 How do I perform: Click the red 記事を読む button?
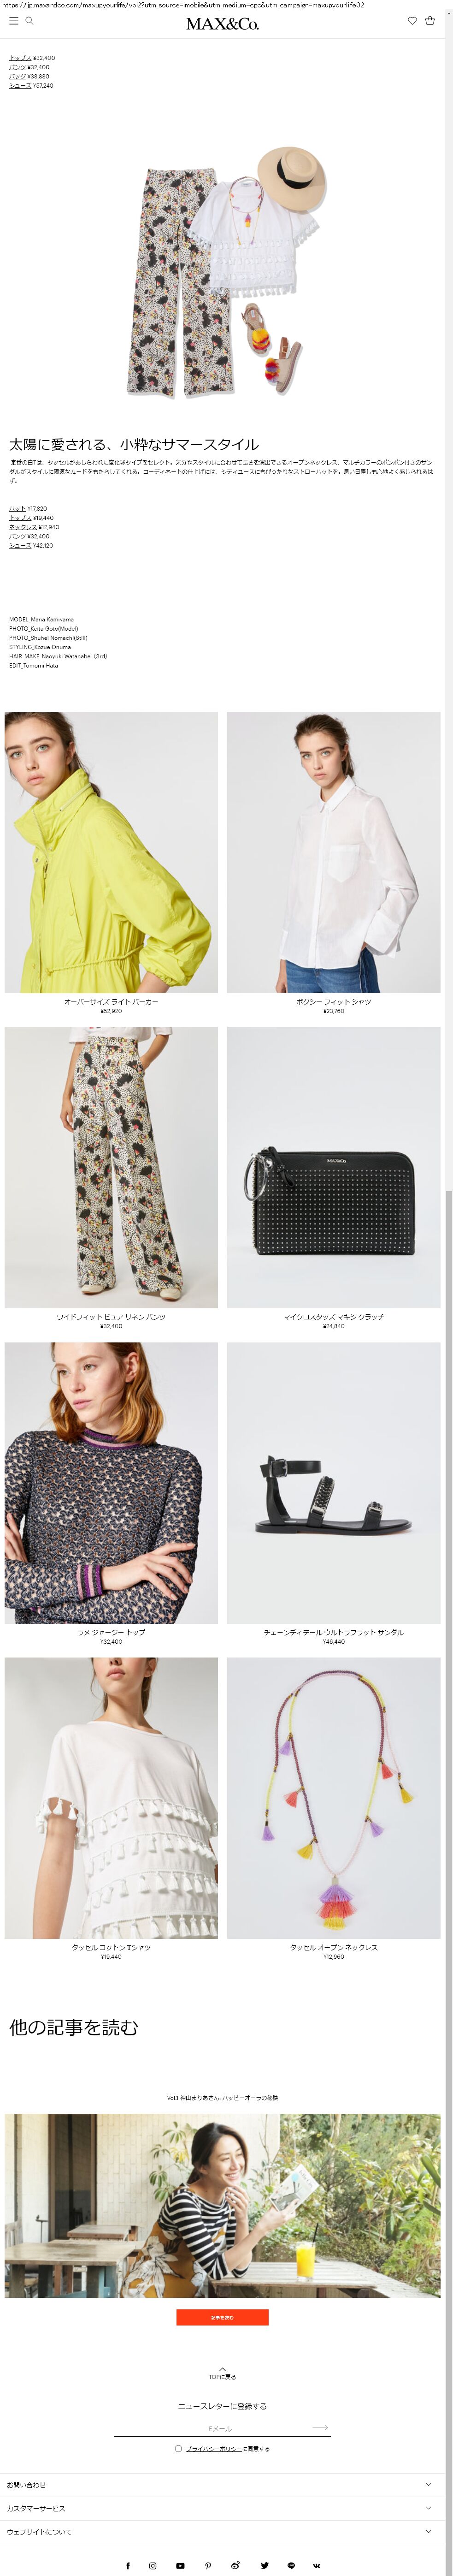pyautogui.click(x=222, y=2317)
